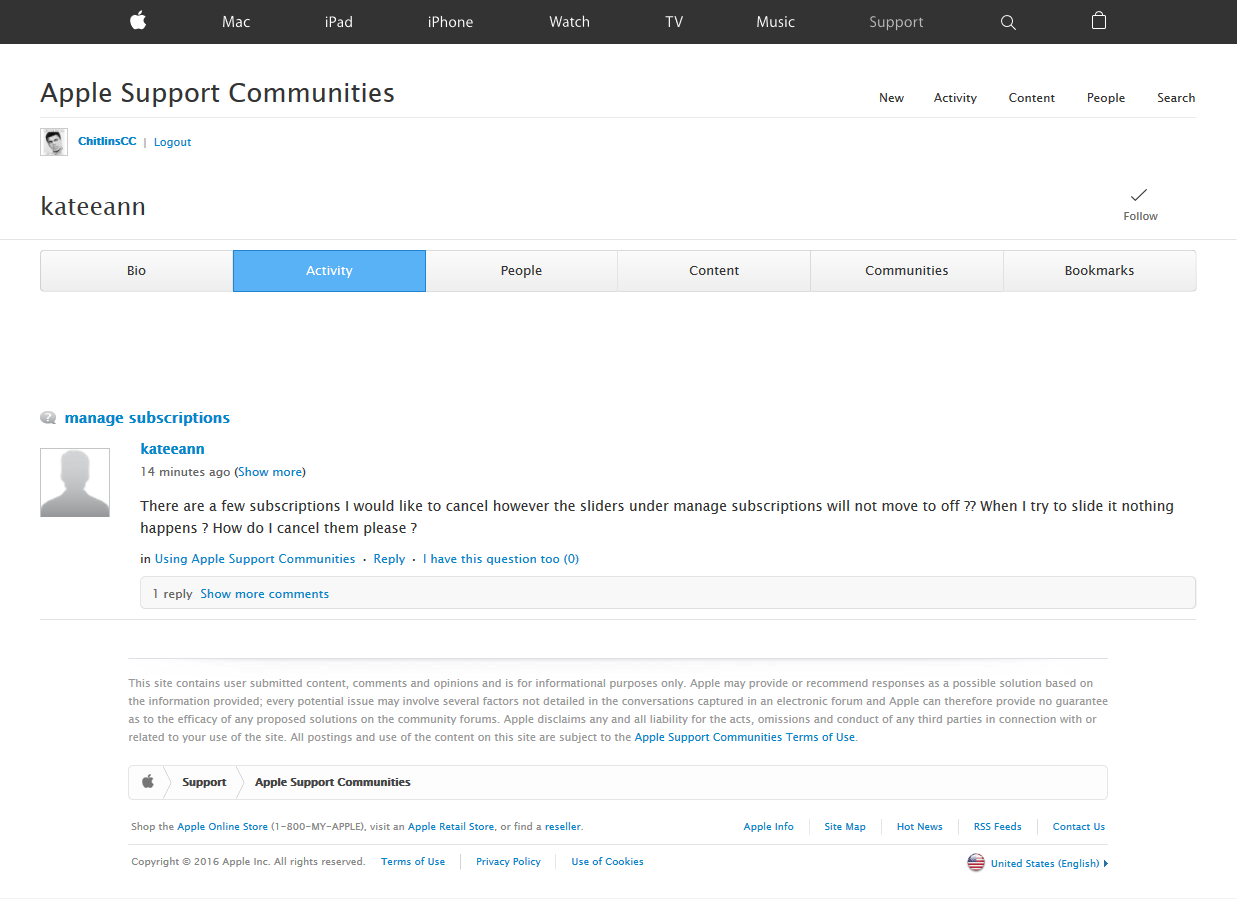Image resolution: width=1237 pixels, height=899 pixels.
Task: Open Support in top navigation
Action: click(x=896, y=22)
